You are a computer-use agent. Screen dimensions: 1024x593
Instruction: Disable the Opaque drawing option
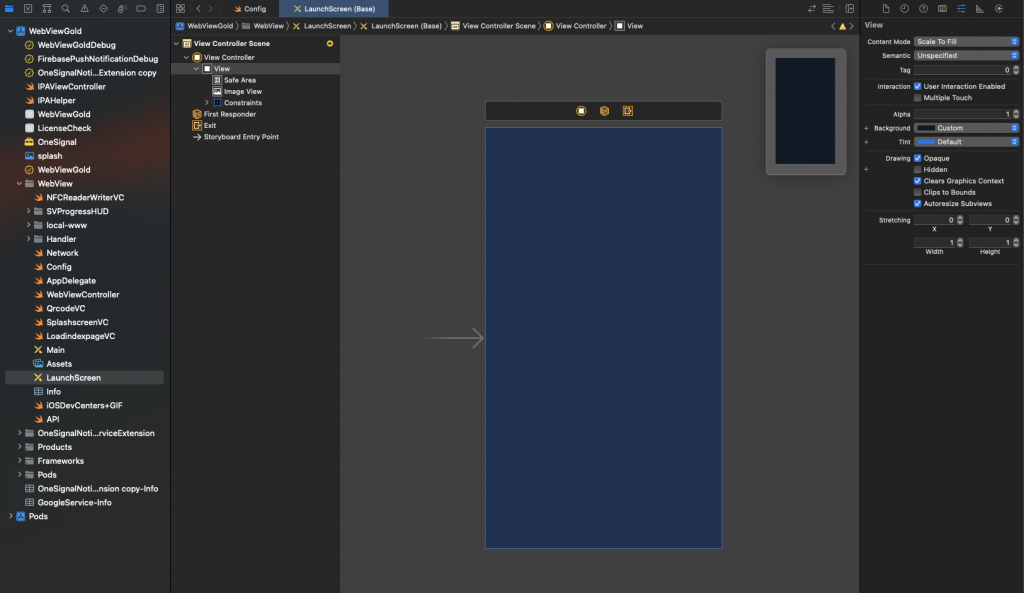click(917, 157)
